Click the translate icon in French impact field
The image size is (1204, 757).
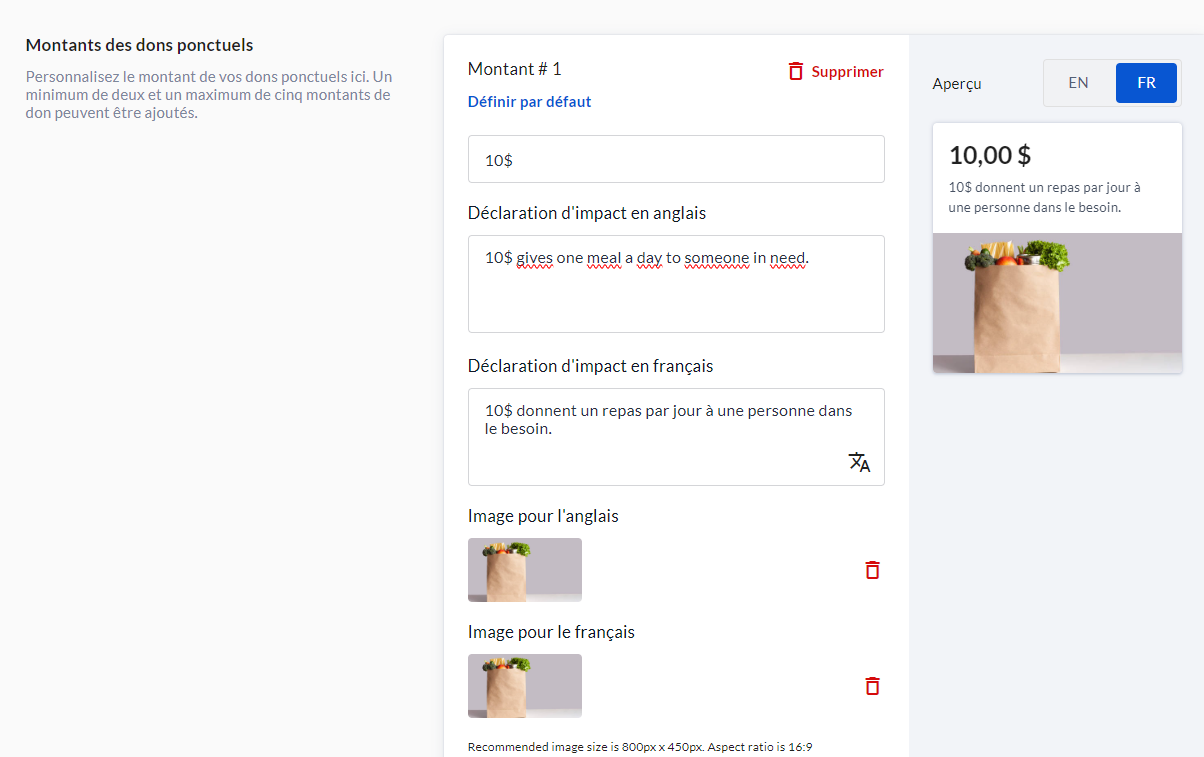click(x=859, y=462)
